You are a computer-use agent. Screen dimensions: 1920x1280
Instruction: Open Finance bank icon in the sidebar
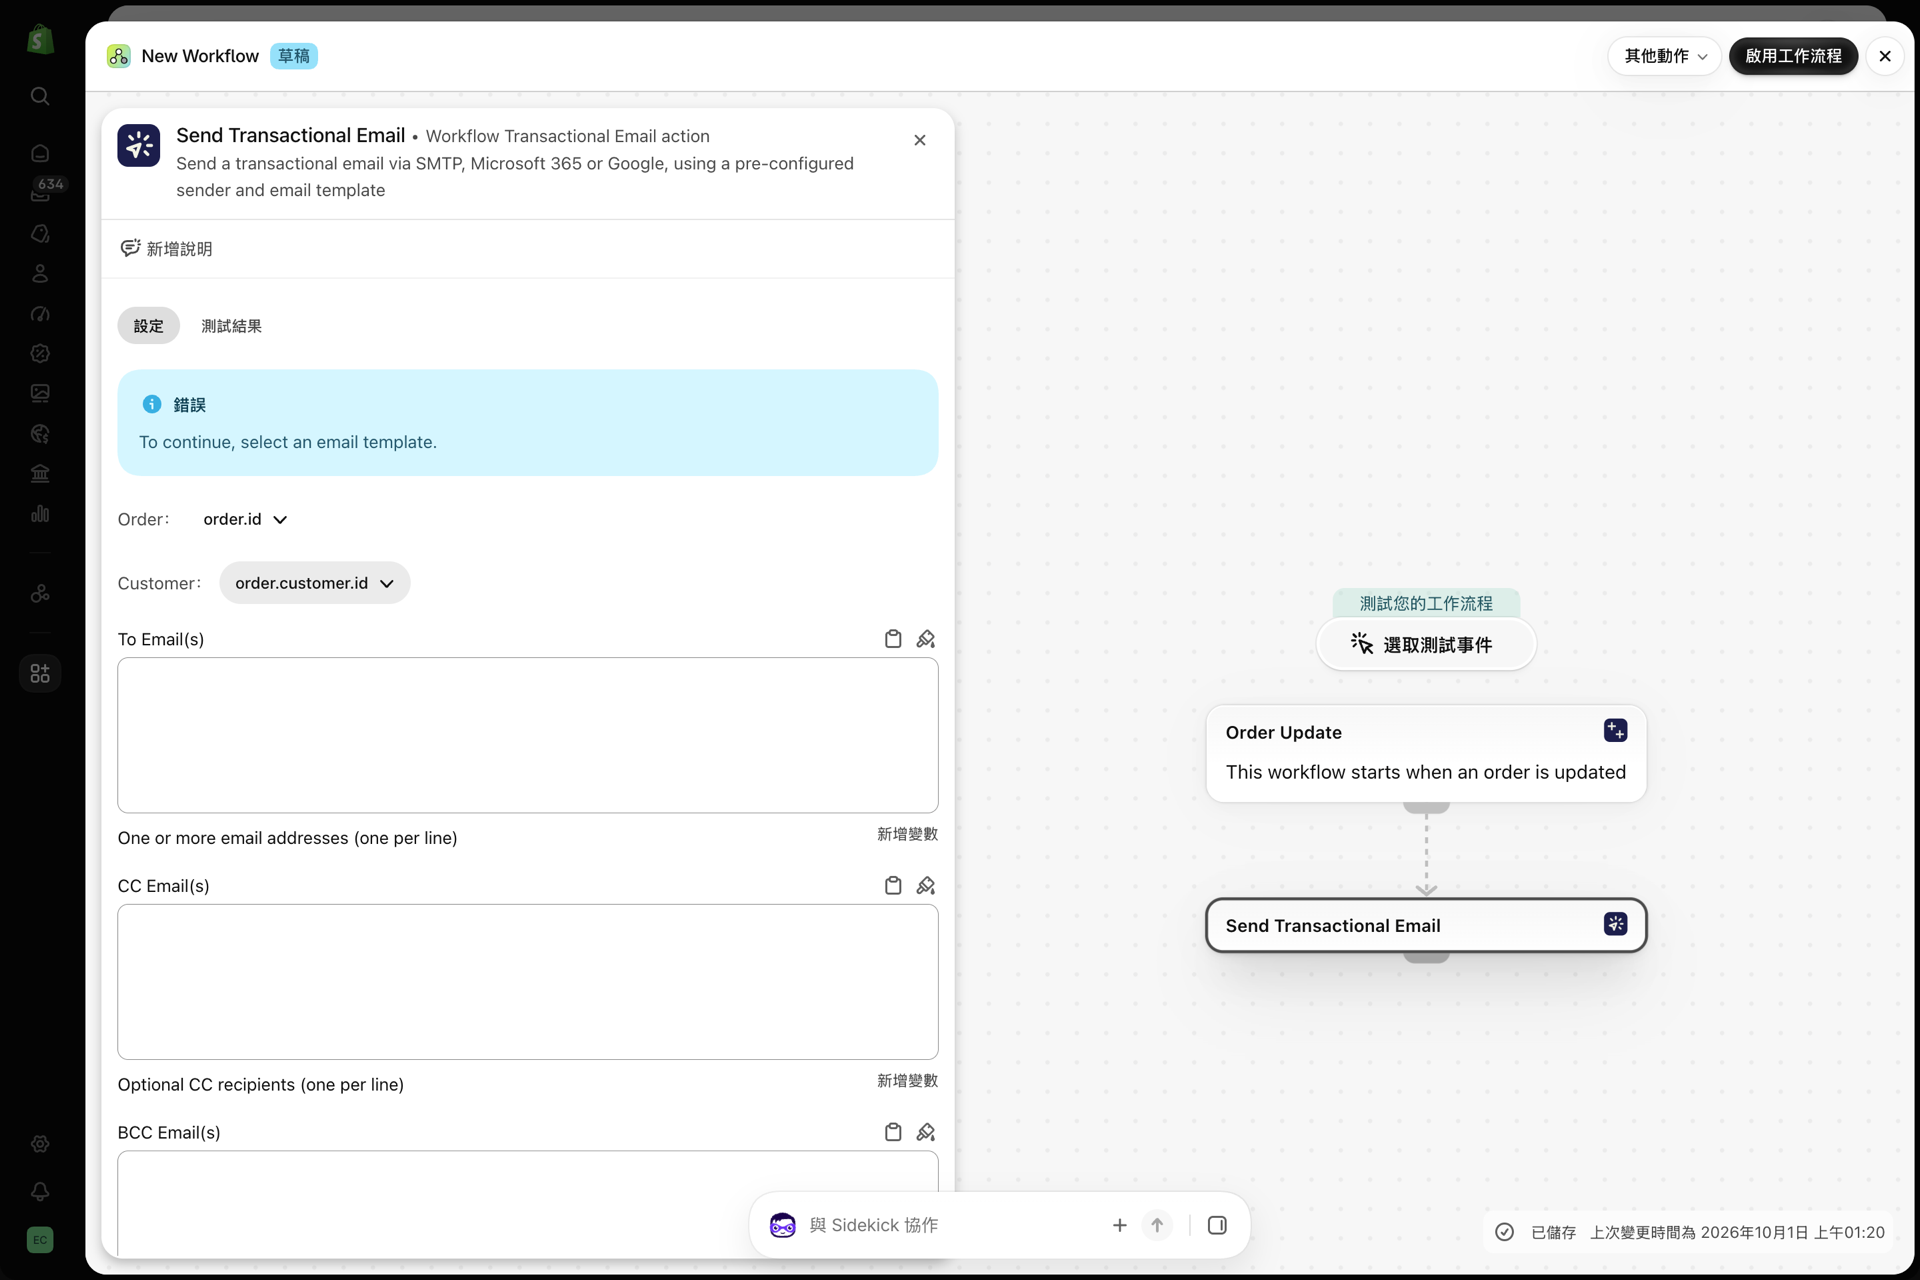pyautogui.click(x=40, y=473)
